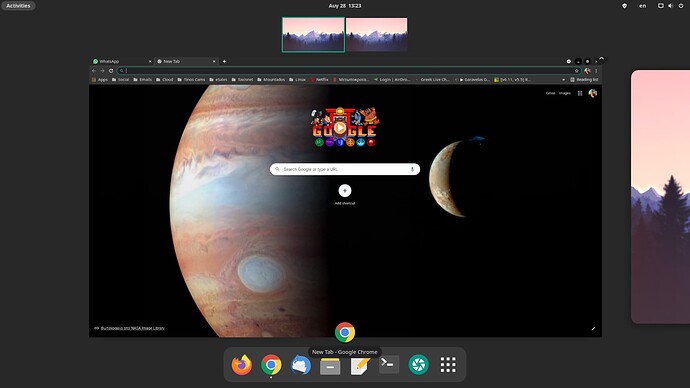Open the 'en' keyboard layout menu
This screenshot has height=388, width=690.
click(642, 6)
